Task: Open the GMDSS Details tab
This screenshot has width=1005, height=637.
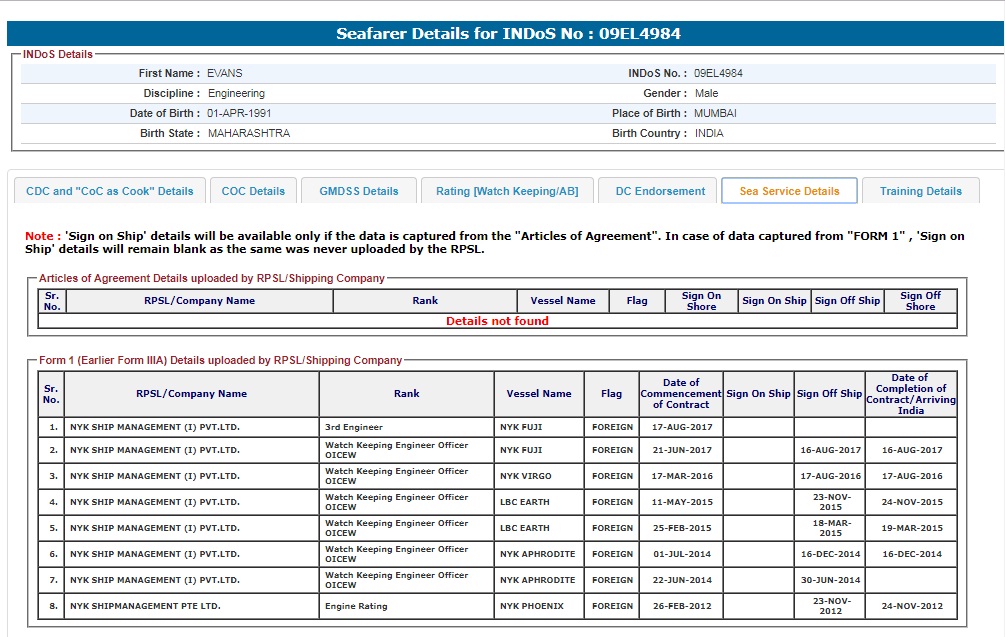Action: [359, 191]
